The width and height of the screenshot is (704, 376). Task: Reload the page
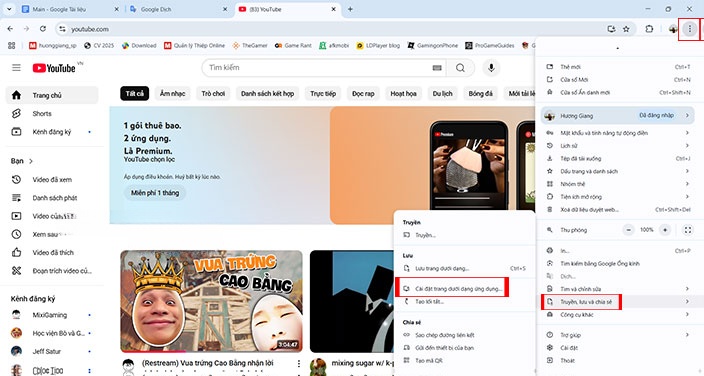tap(43, 29)
